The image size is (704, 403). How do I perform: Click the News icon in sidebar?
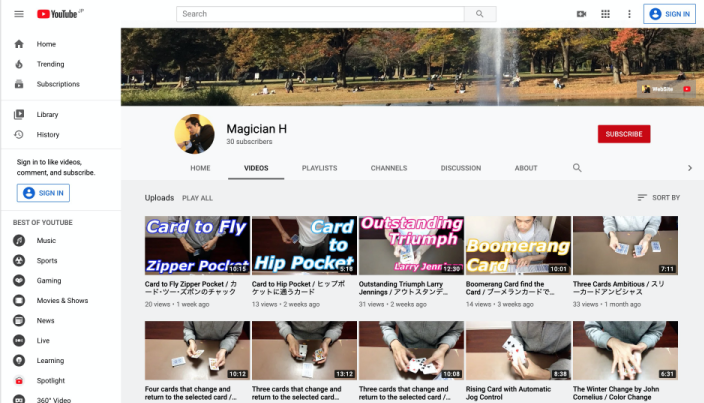(x=19, y=320)
